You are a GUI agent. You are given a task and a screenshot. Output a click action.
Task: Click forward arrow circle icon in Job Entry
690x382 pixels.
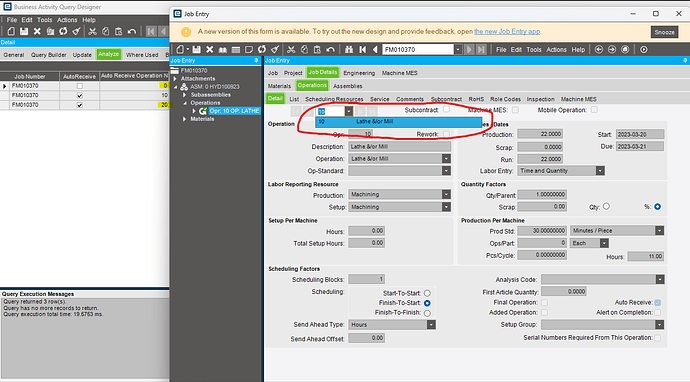coord(612,50)
